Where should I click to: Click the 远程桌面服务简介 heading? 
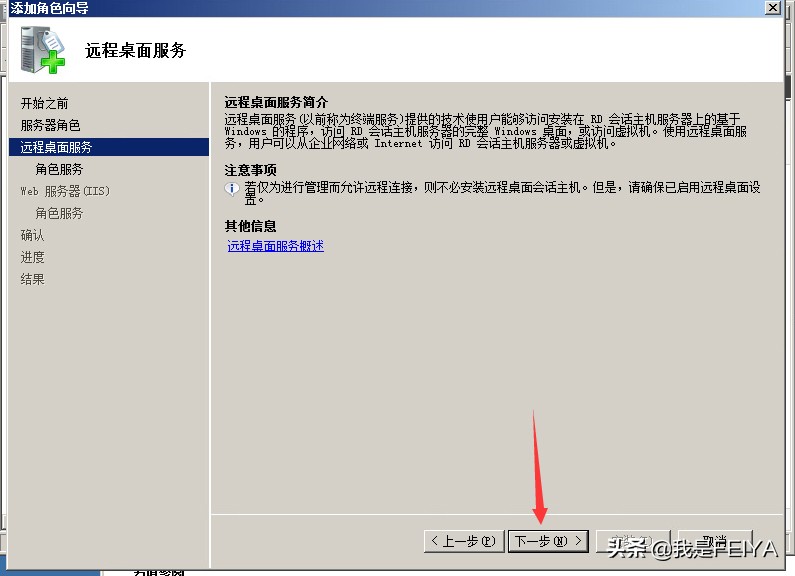click(276, 102)
